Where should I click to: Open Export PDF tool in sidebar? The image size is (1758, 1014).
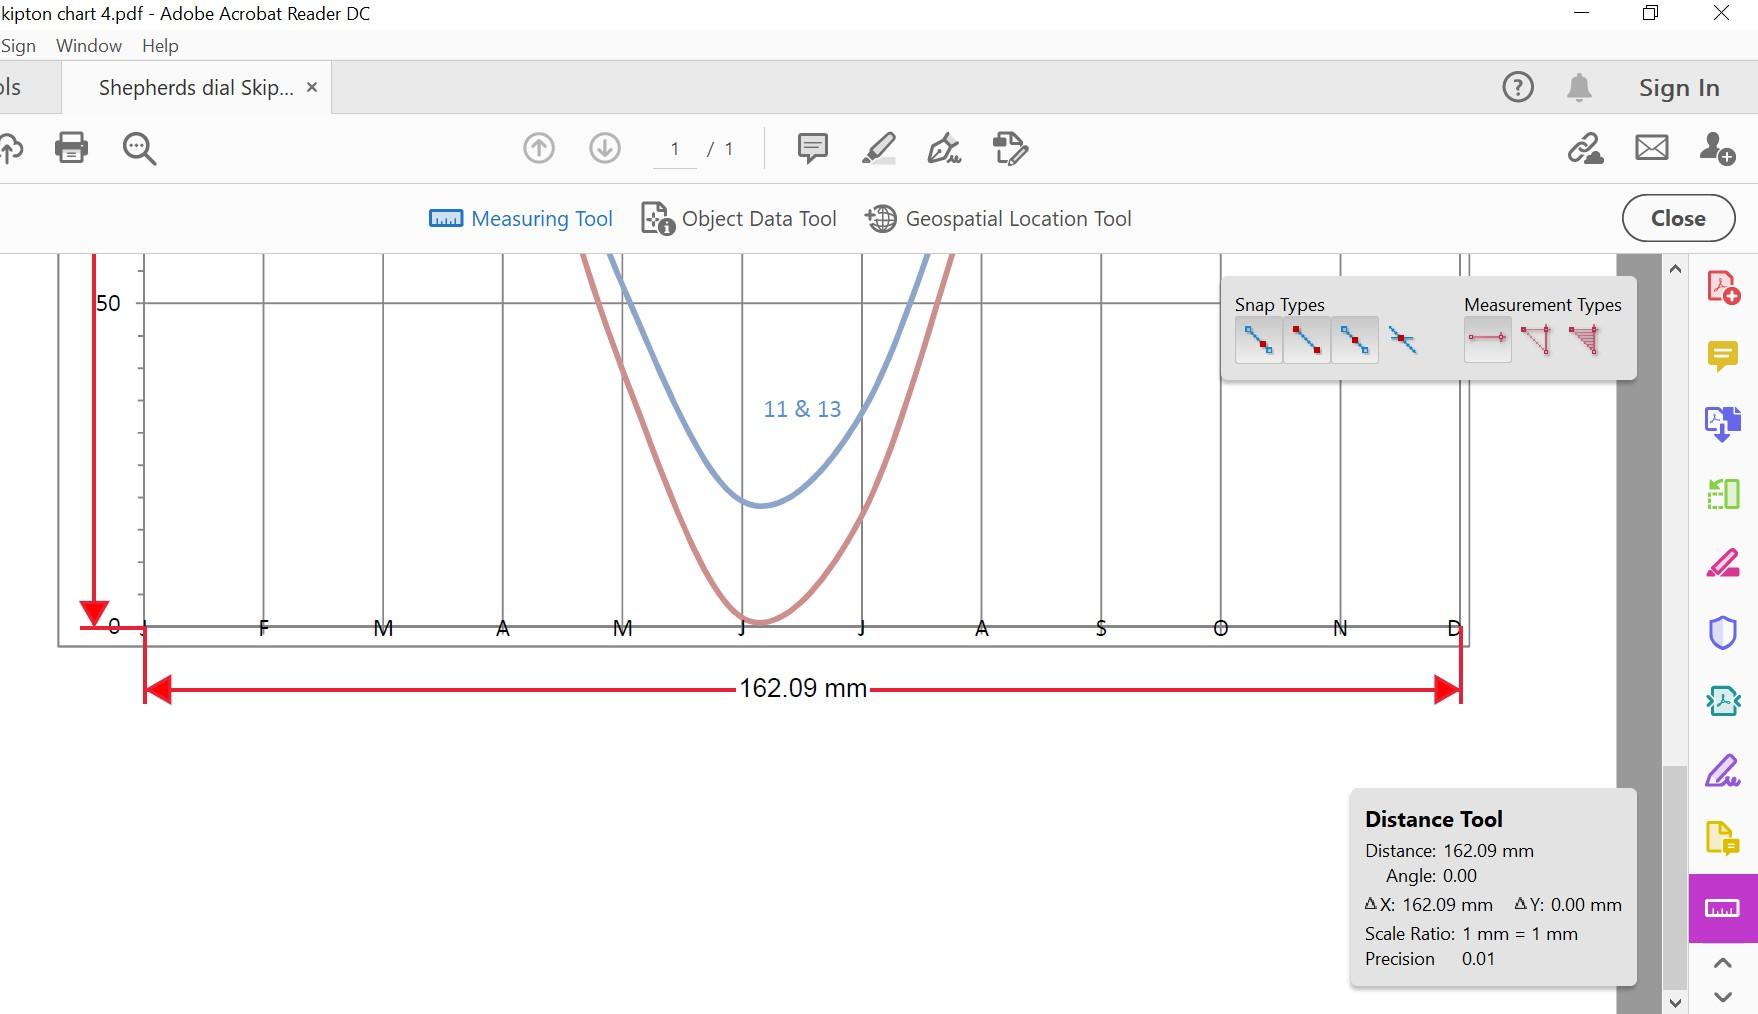coord(1723,424)
